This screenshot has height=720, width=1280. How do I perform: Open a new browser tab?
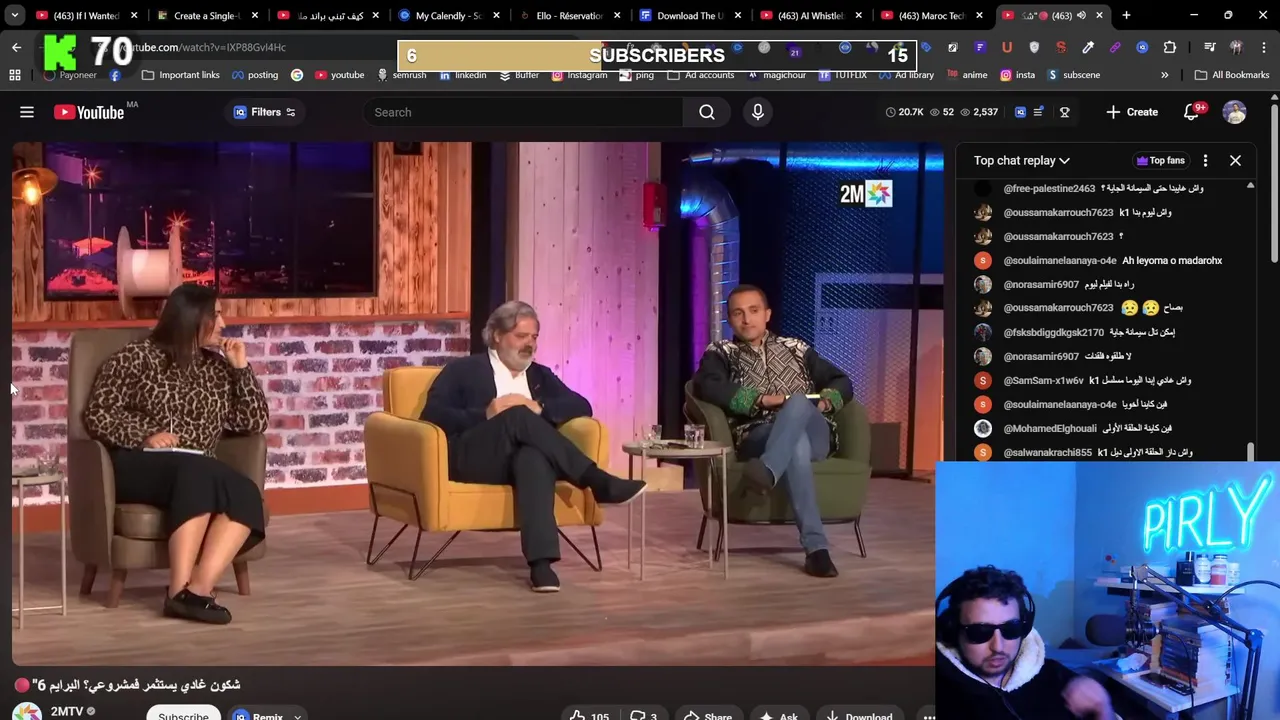(1126, 15)
